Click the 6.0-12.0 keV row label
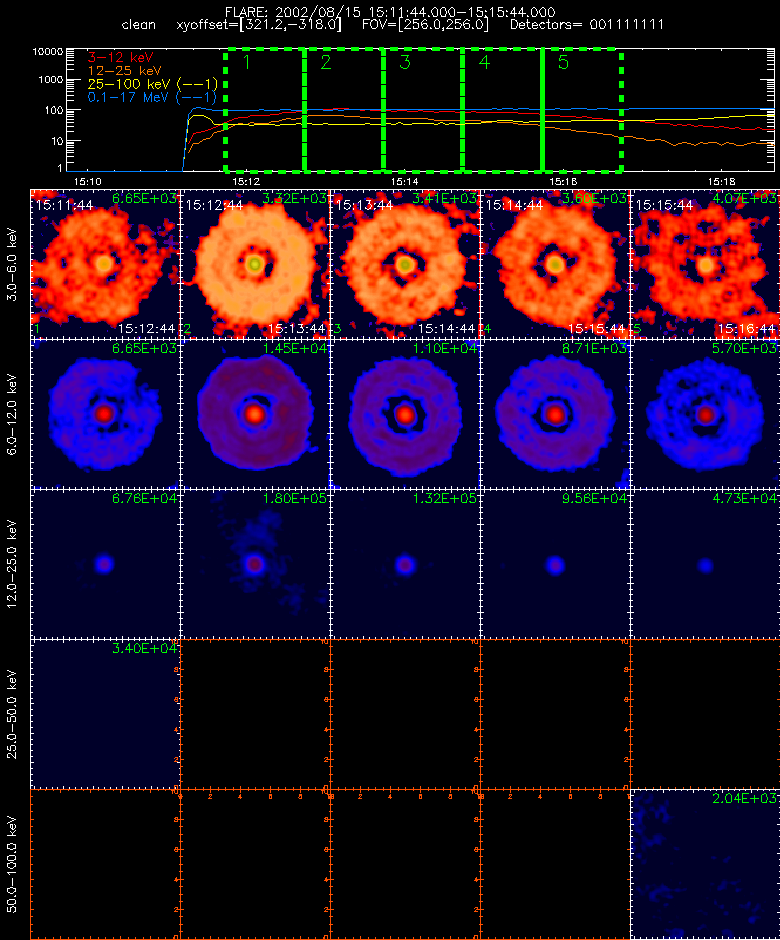Viewport: 780px width, 940px height. [12, 415]
